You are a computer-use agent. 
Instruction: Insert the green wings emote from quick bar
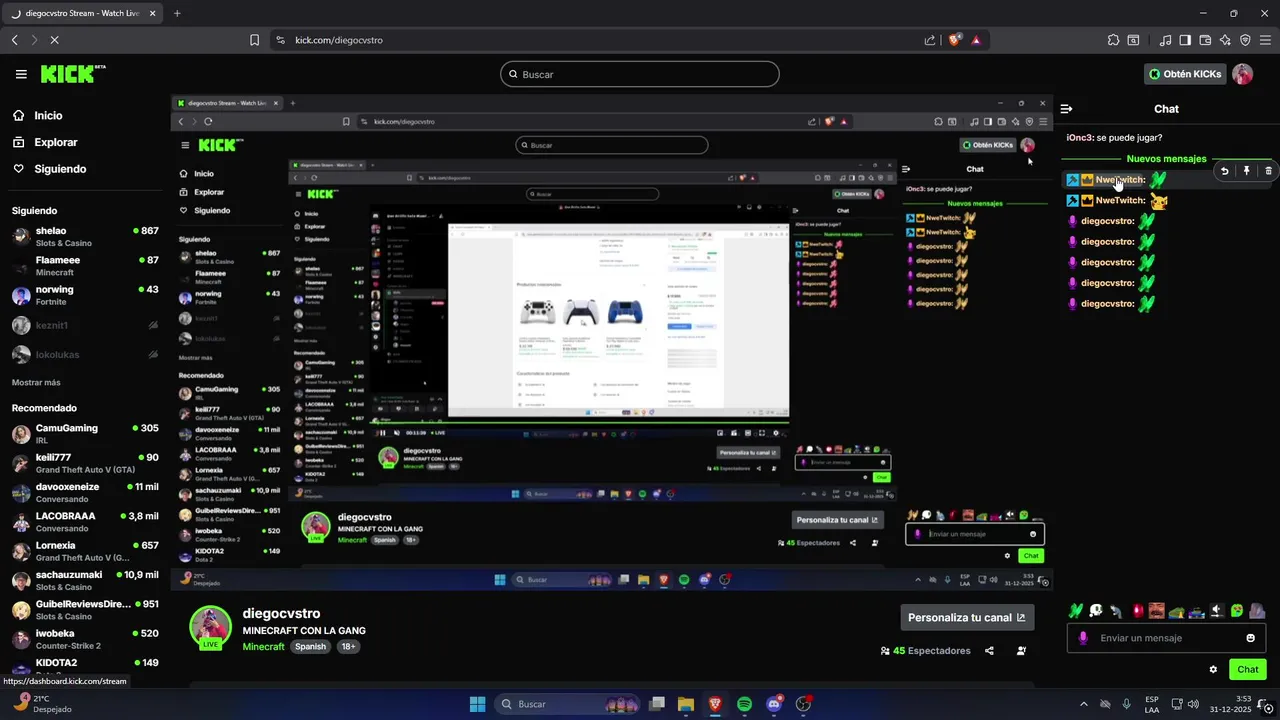(1075, 611)
